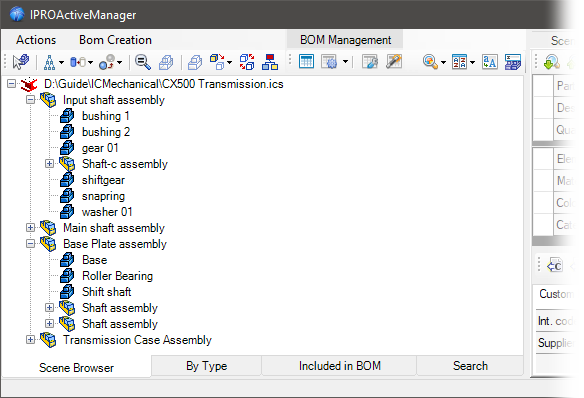Image resolution: width=584 pixels, height=398 pixels.
Task: Open the search filter dropdown arrow
Action: [x=443, y=62]
